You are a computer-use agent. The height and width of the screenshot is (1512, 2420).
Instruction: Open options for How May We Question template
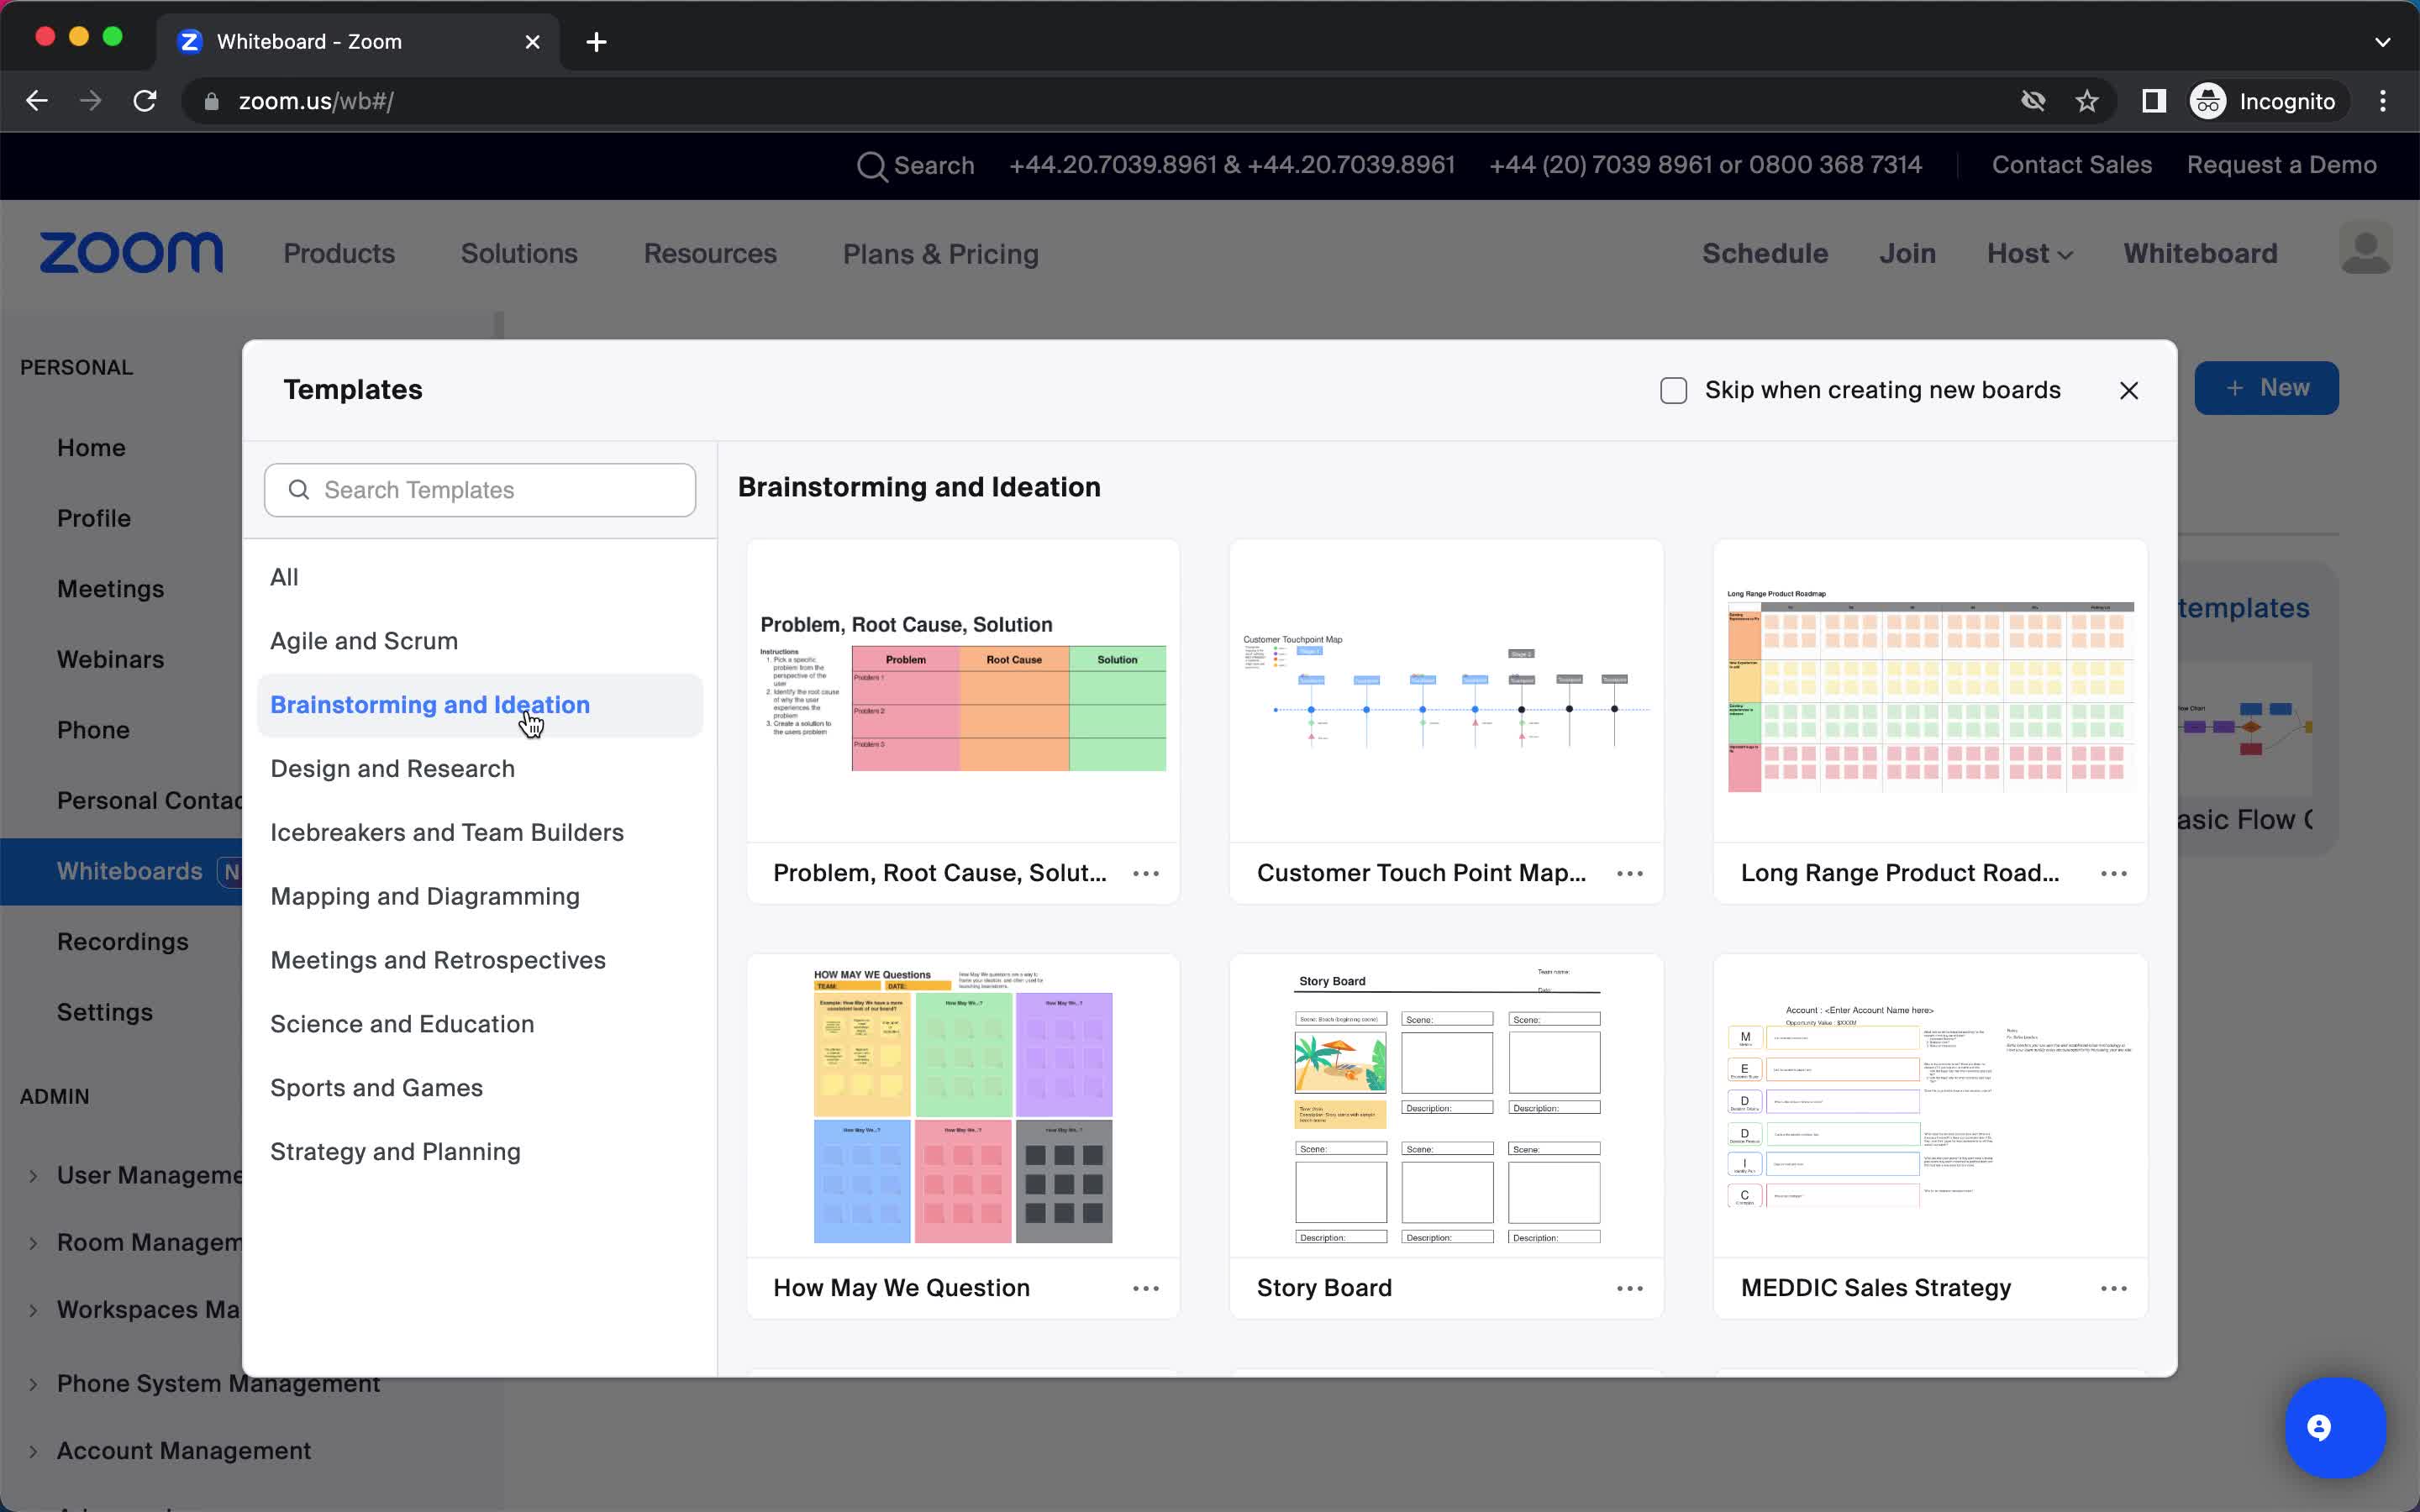coord(1146,1289)
